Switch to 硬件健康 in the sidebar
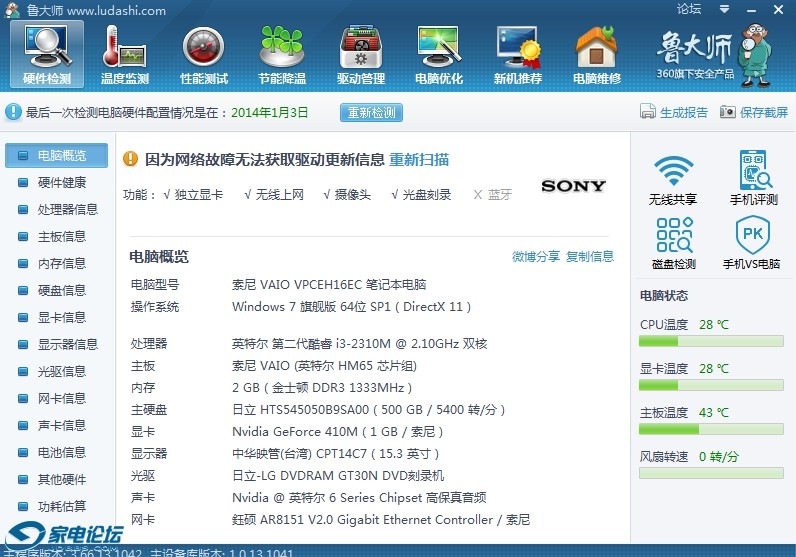Image resolution: width=796 pixels, height=557 pixels. [x=61, y=183]
